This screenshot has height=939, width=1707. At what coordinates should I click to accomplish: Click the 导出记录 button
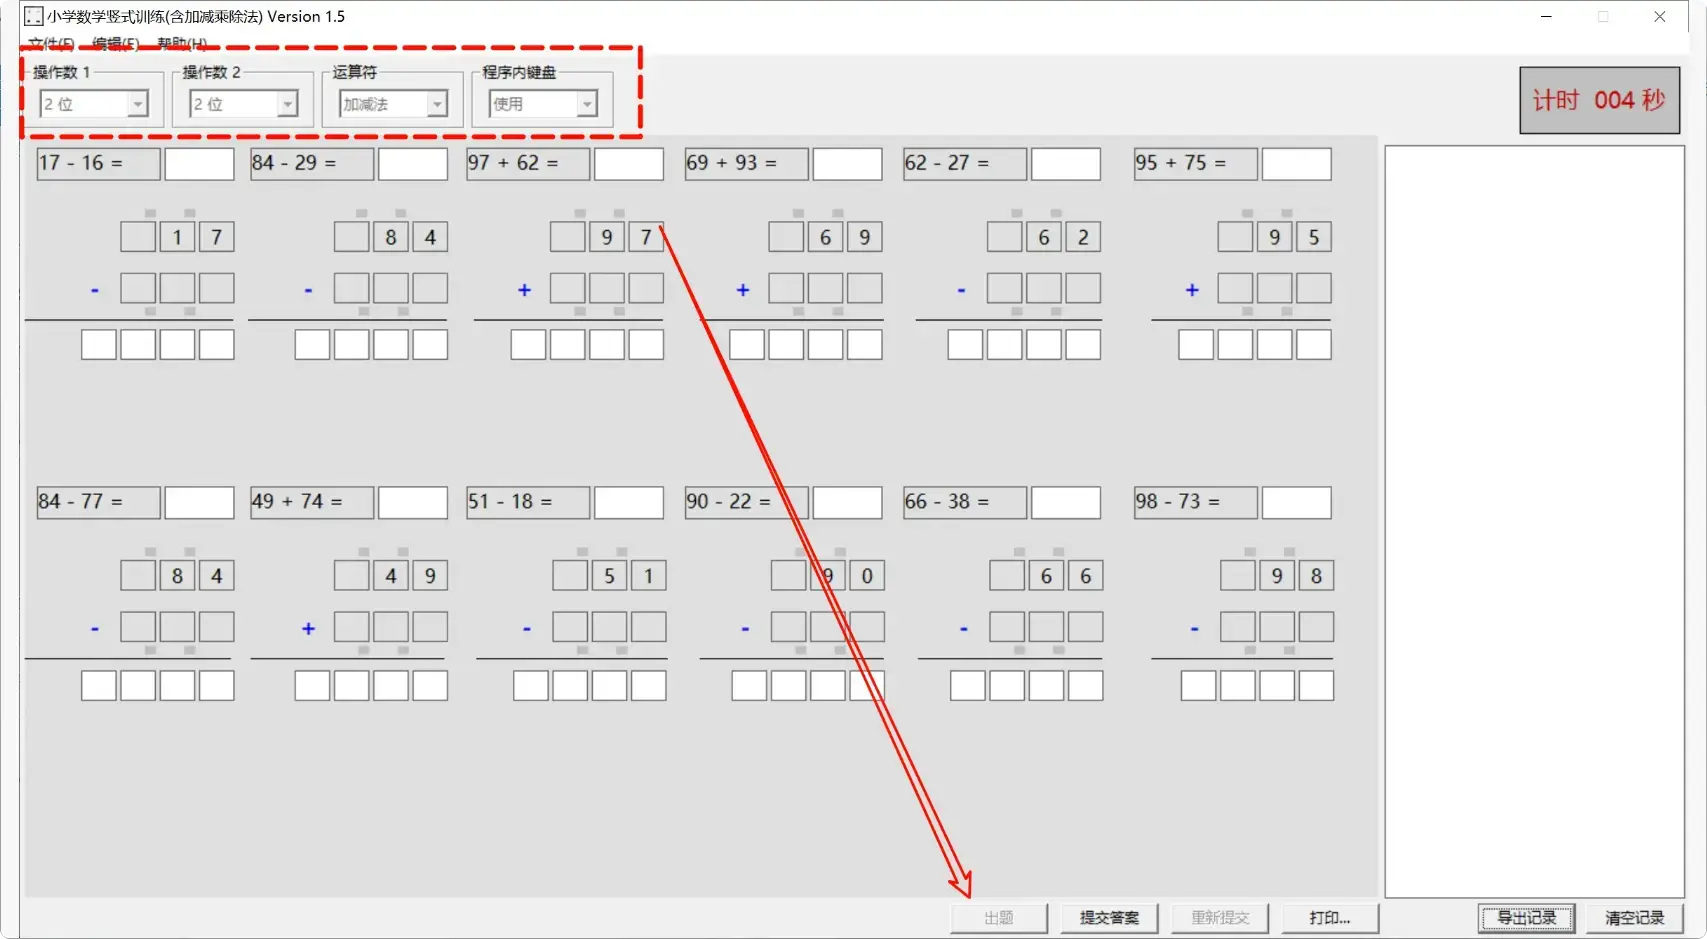(1526, 917)
